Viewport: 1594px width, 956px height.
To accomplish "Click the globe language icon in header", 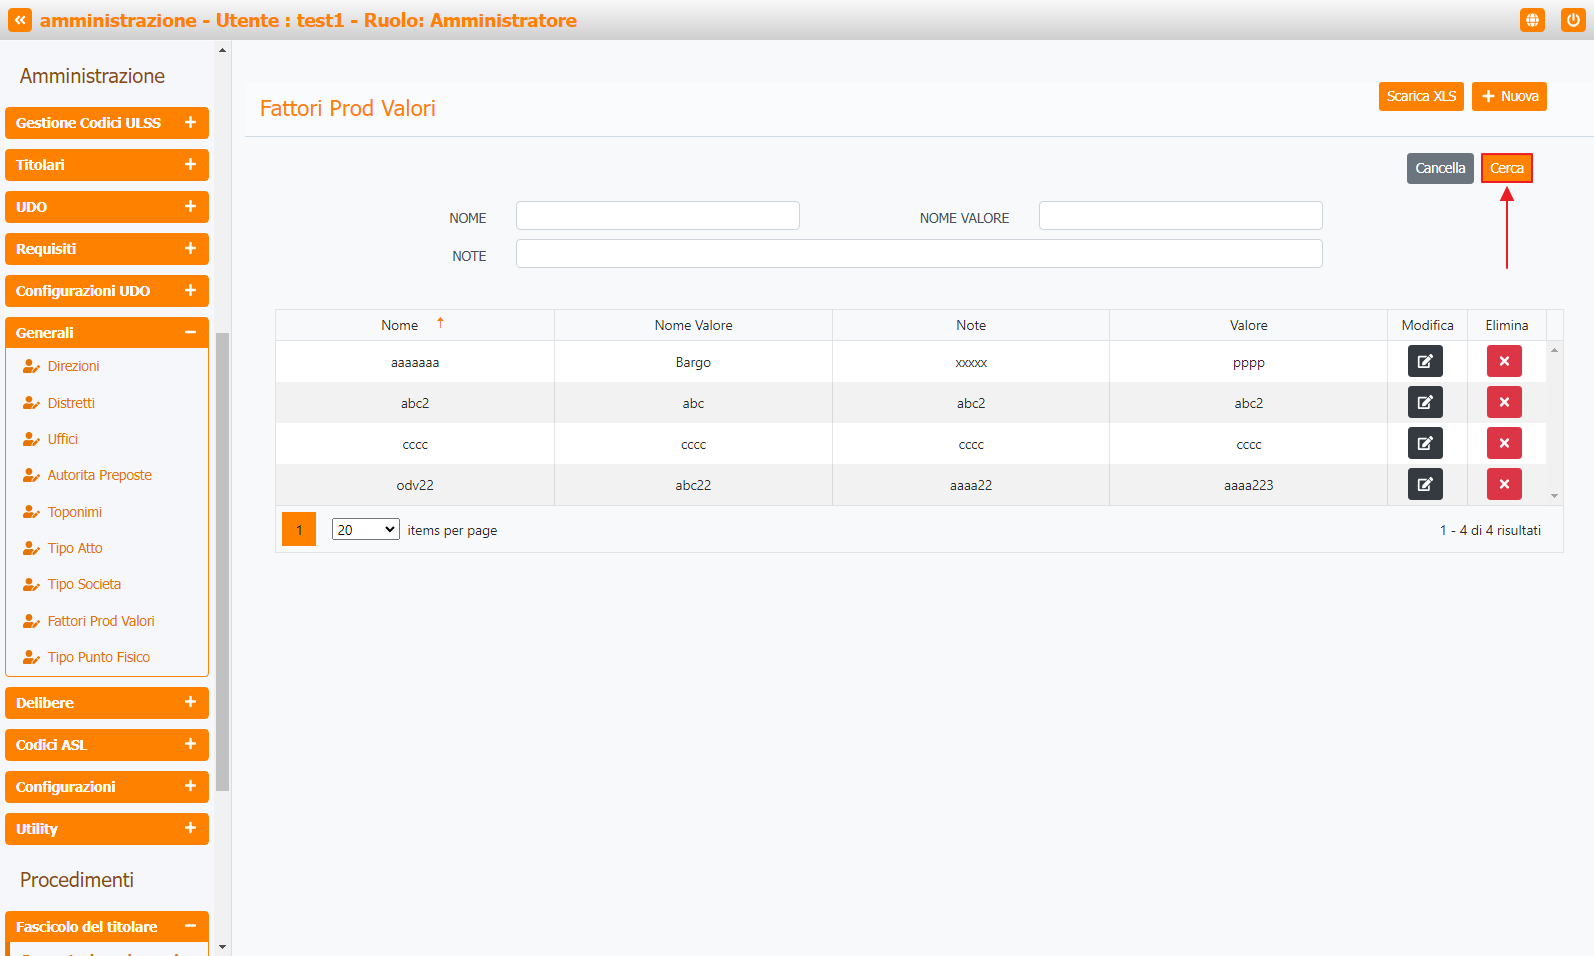I will [x=1531, y=20].
